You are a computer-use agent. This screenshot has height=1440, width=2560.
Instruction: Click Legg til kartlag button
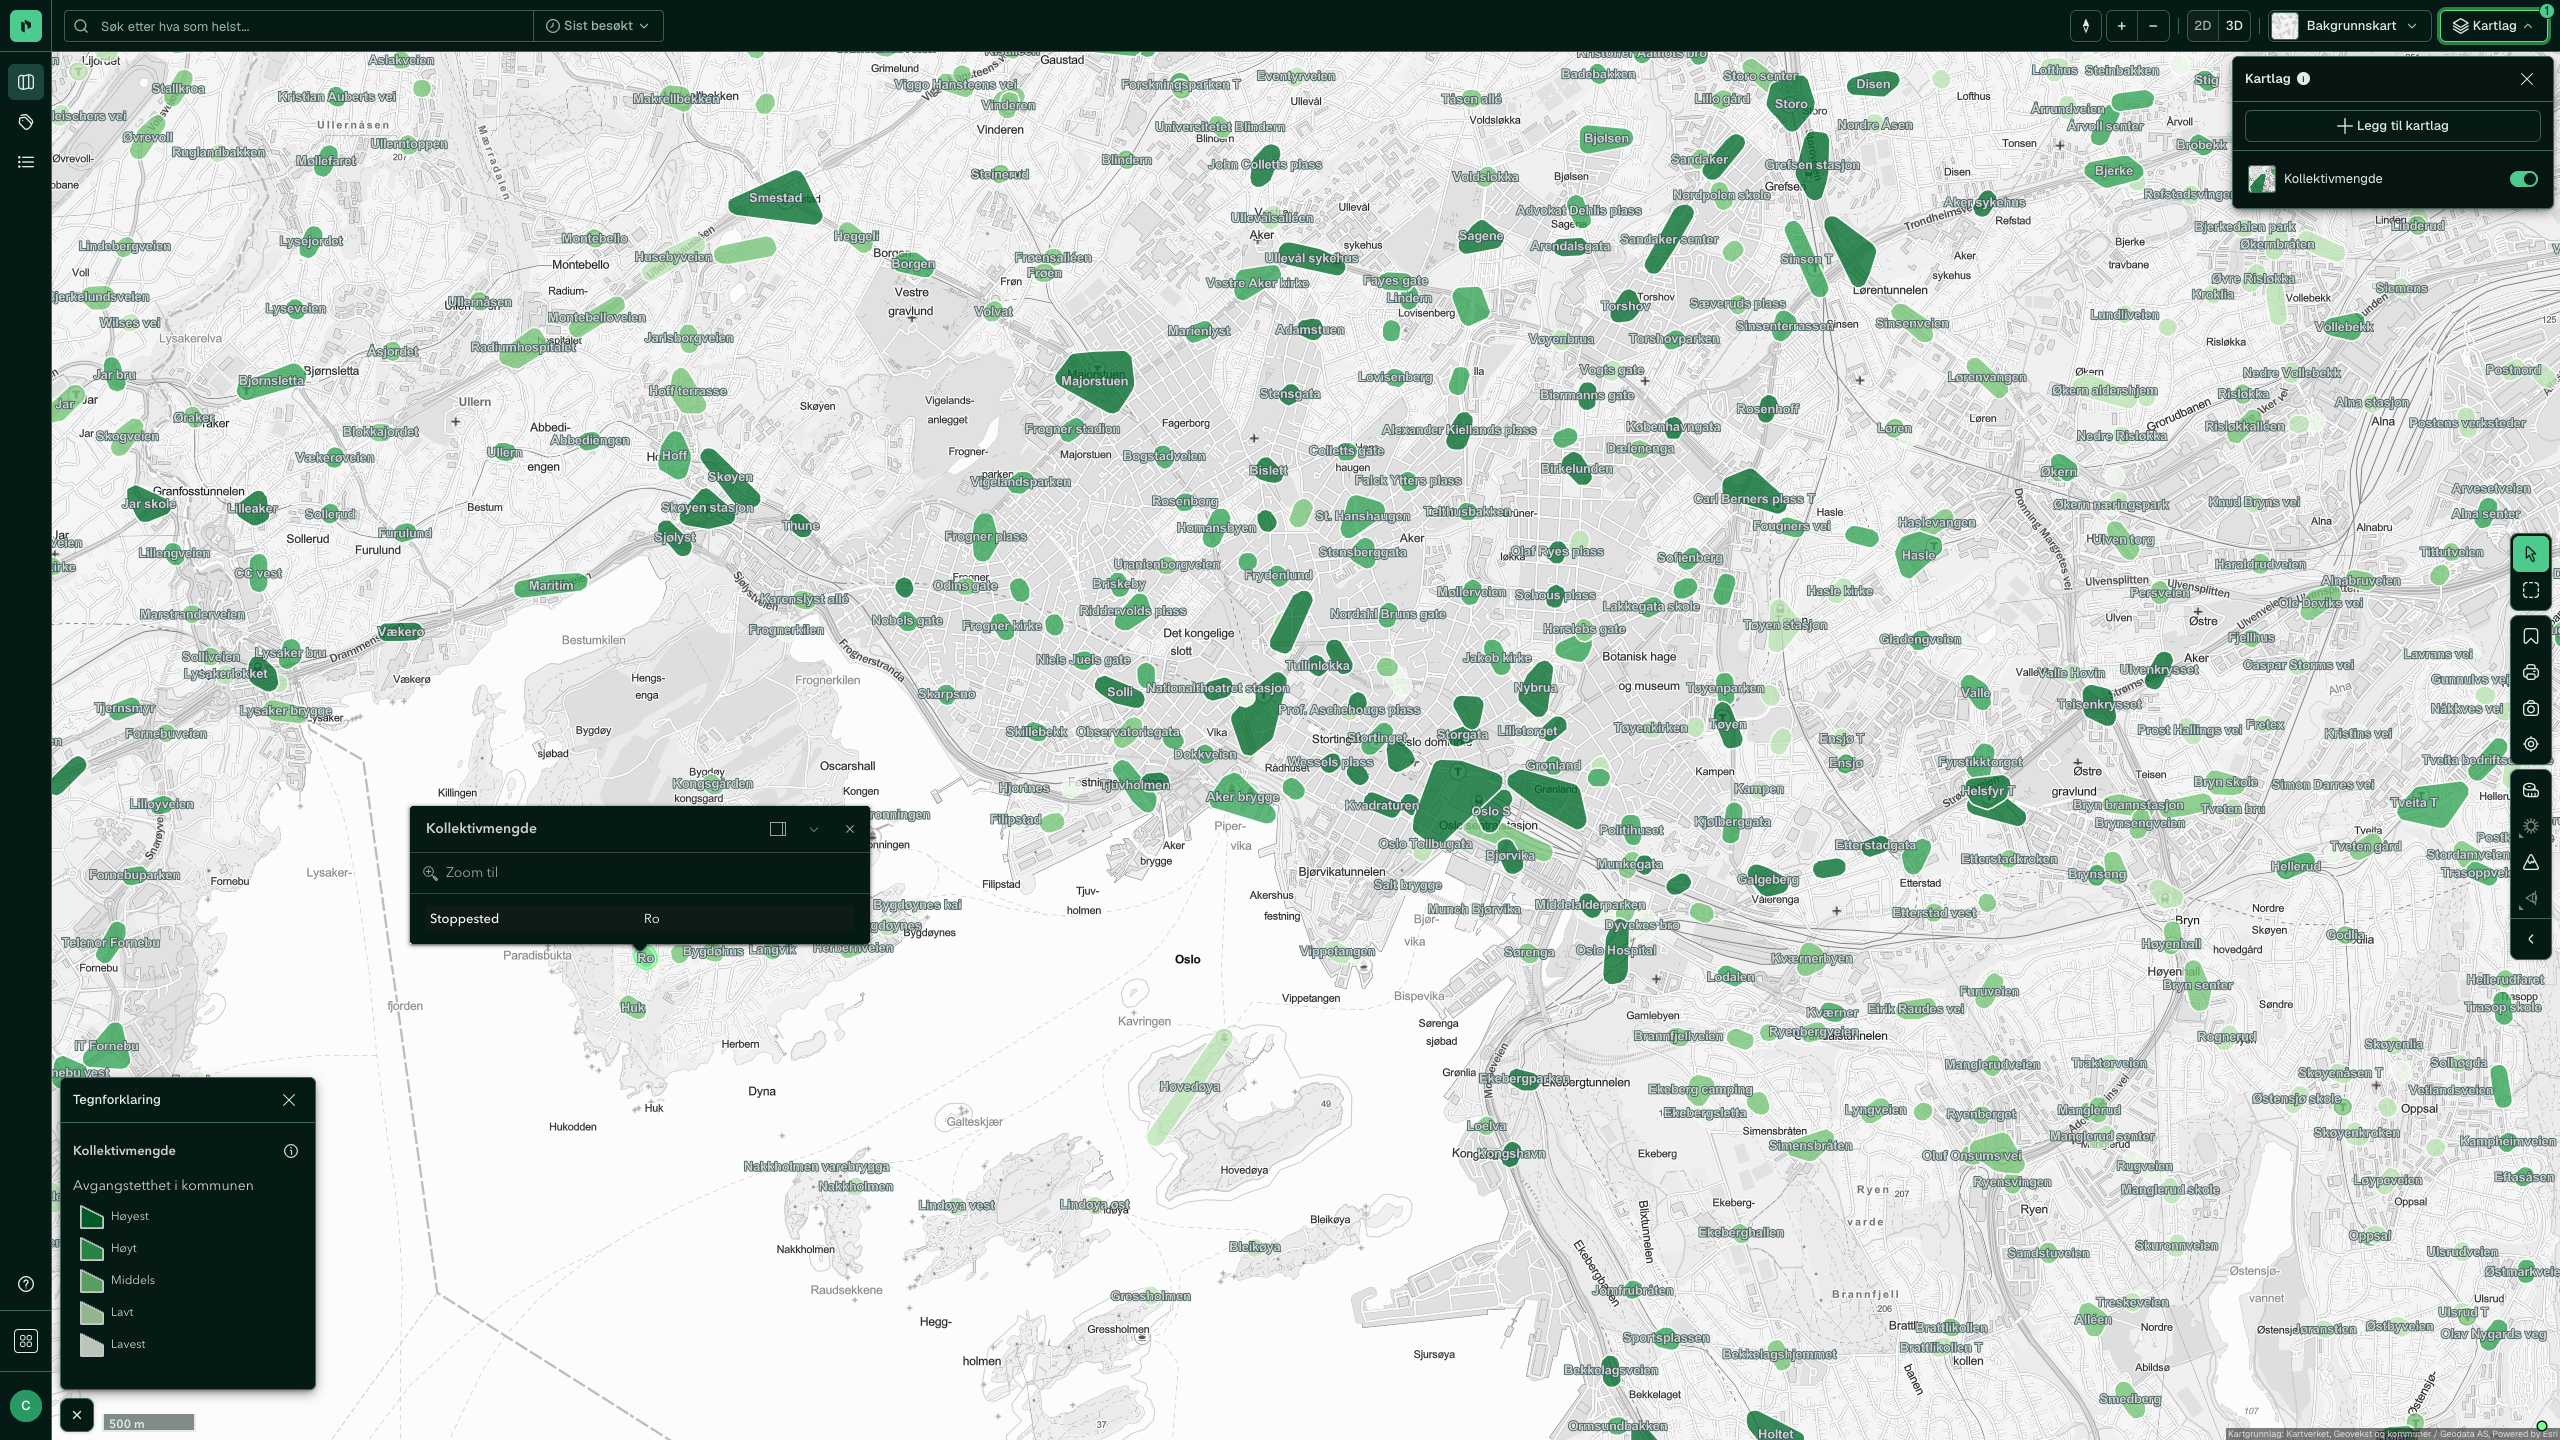[2392, 126]
